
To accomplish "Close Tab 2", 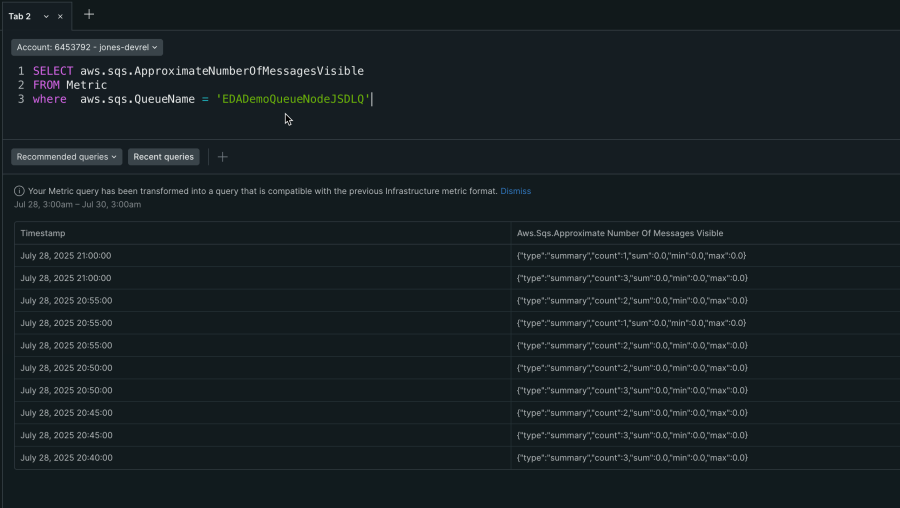I will click(x=60, y=17).
